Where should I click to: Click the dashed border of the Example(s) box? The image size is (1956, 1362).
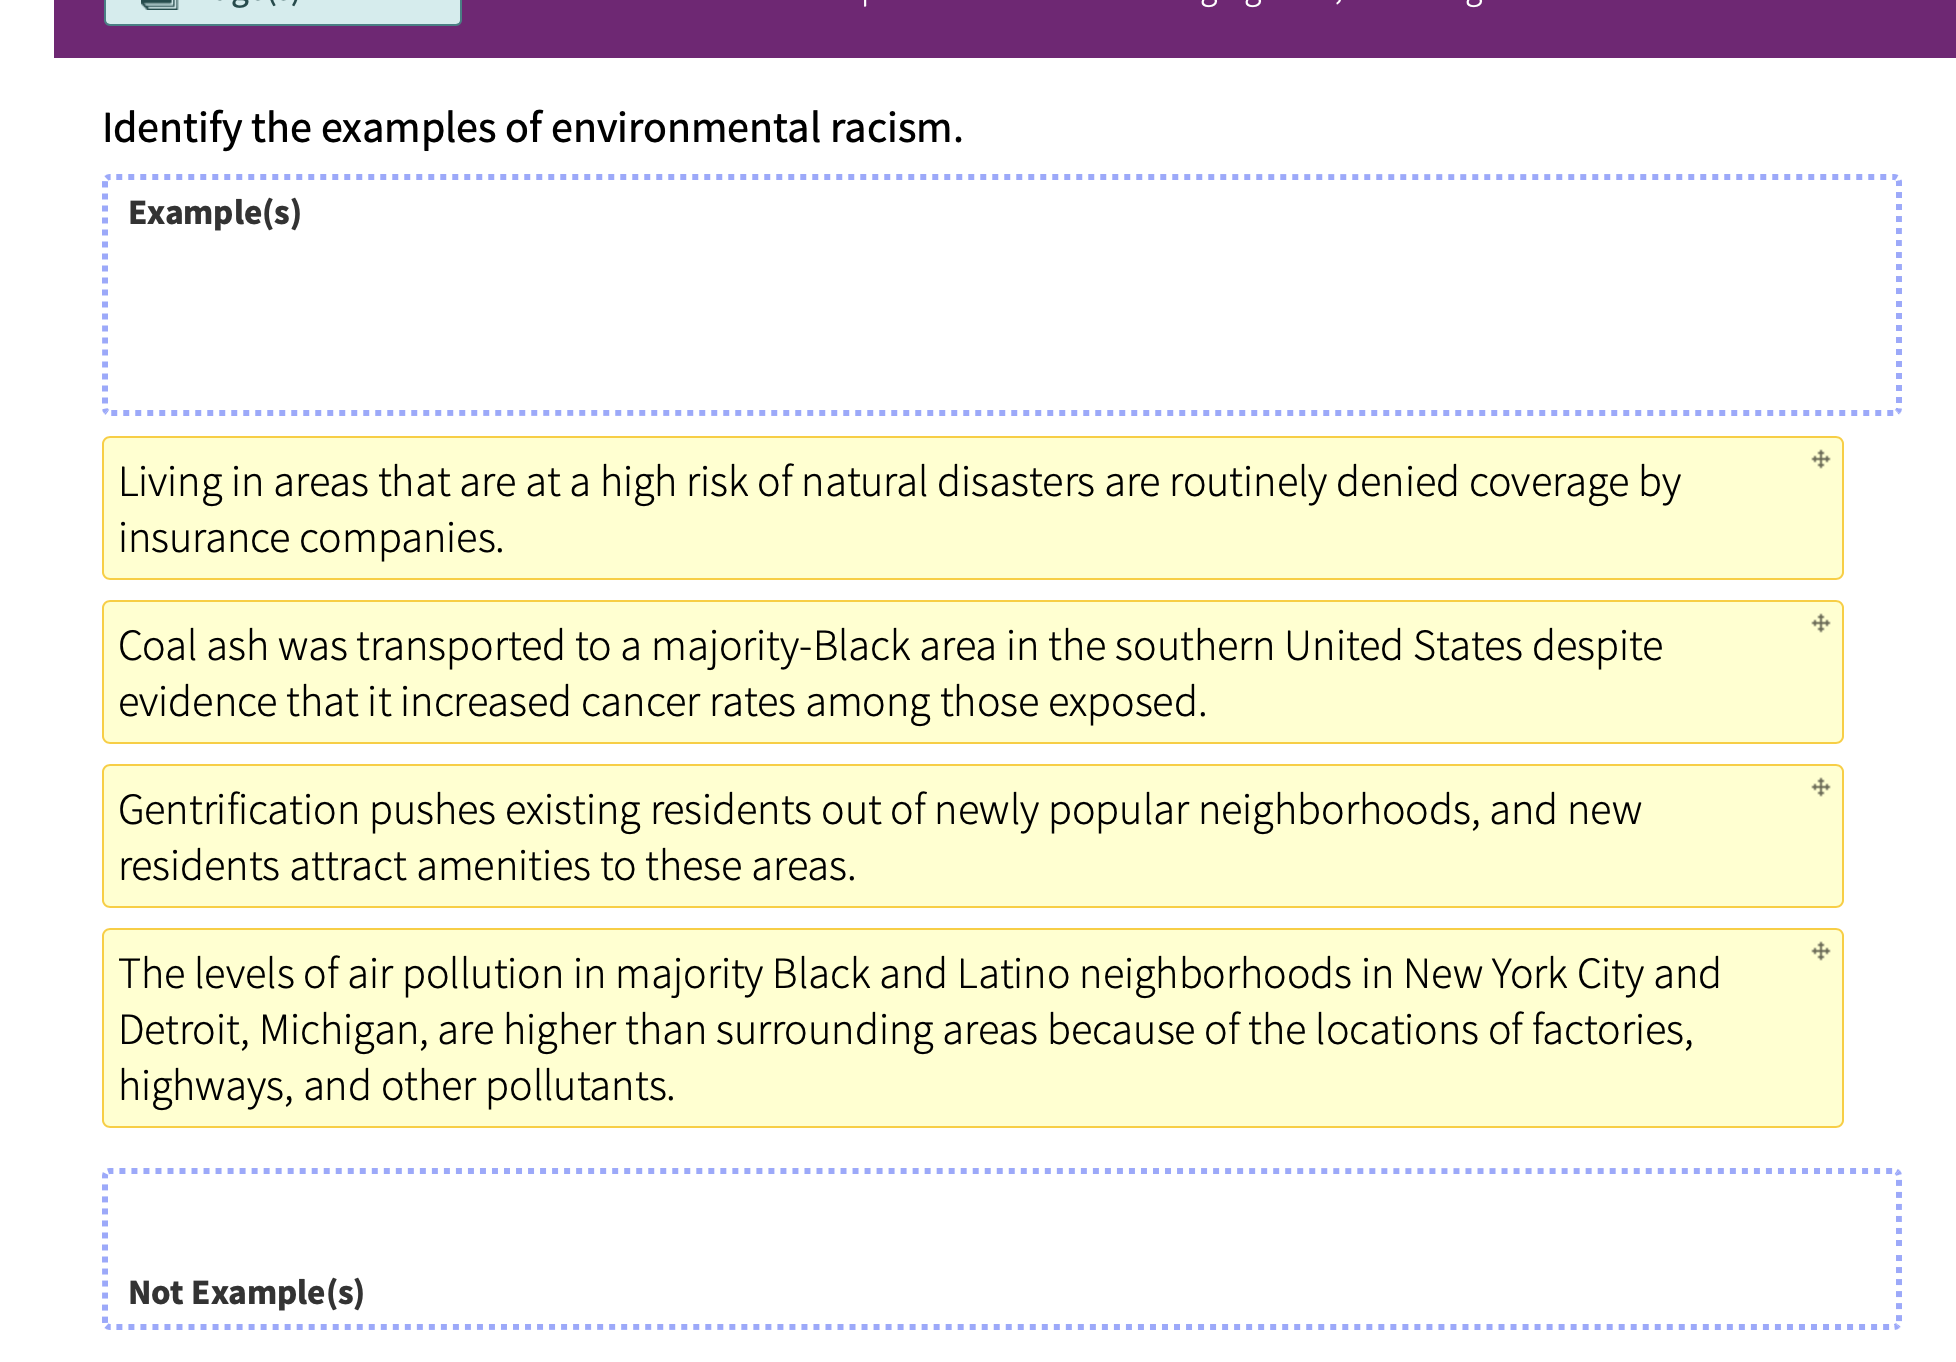click(1000, 178)
